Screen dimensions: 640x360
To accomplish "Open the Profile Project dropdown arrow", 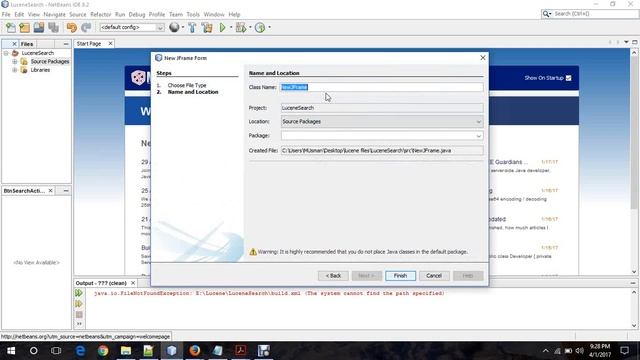I will point(269,27).
